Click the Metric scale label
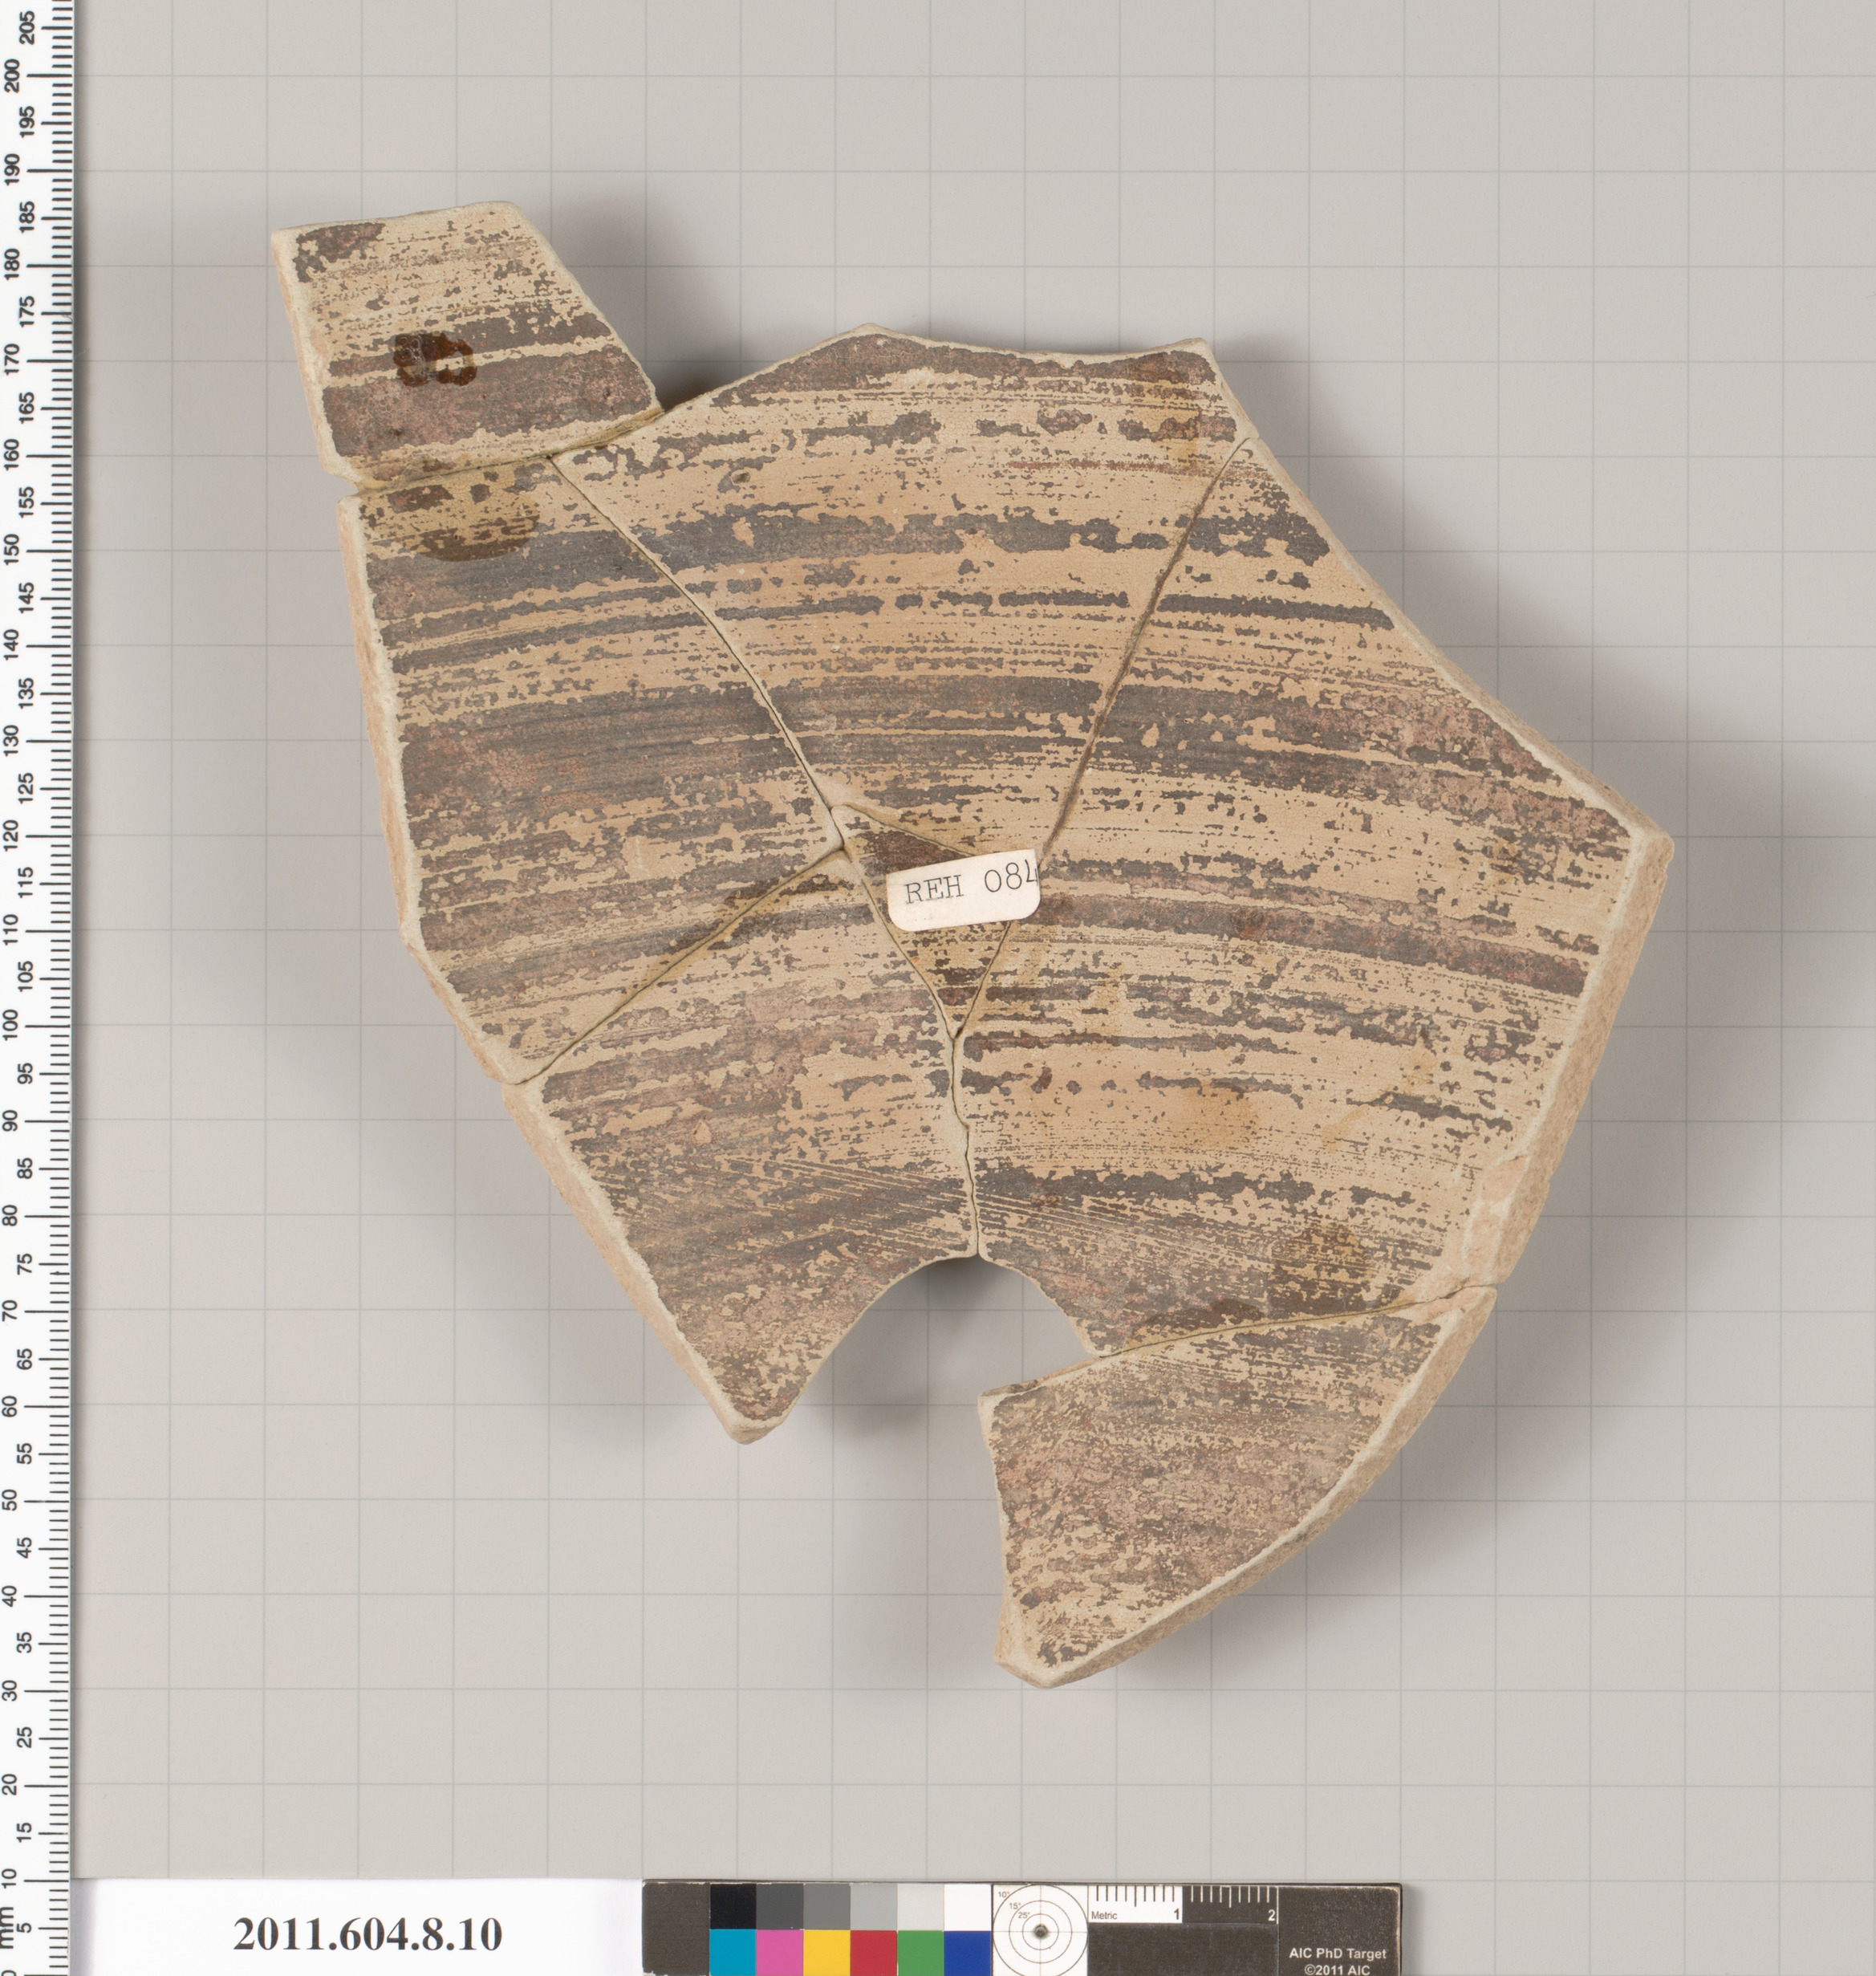The image size is (1876, 1976). [1104, 1916]
